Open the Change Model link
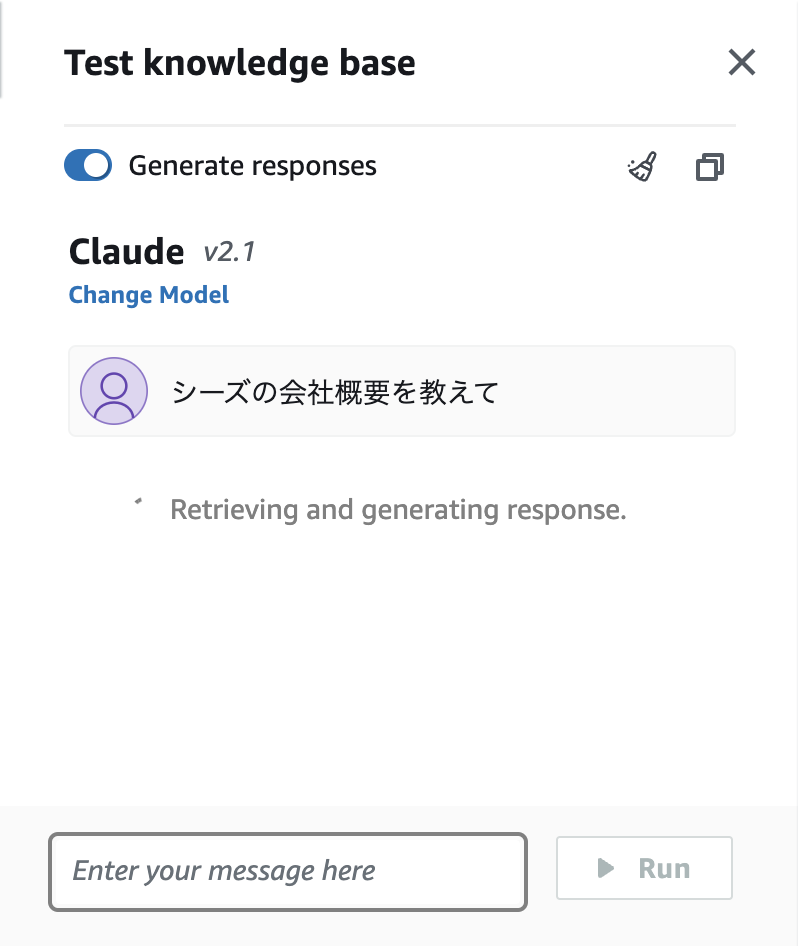Screen dimensions: 798x946 point(149,295)
